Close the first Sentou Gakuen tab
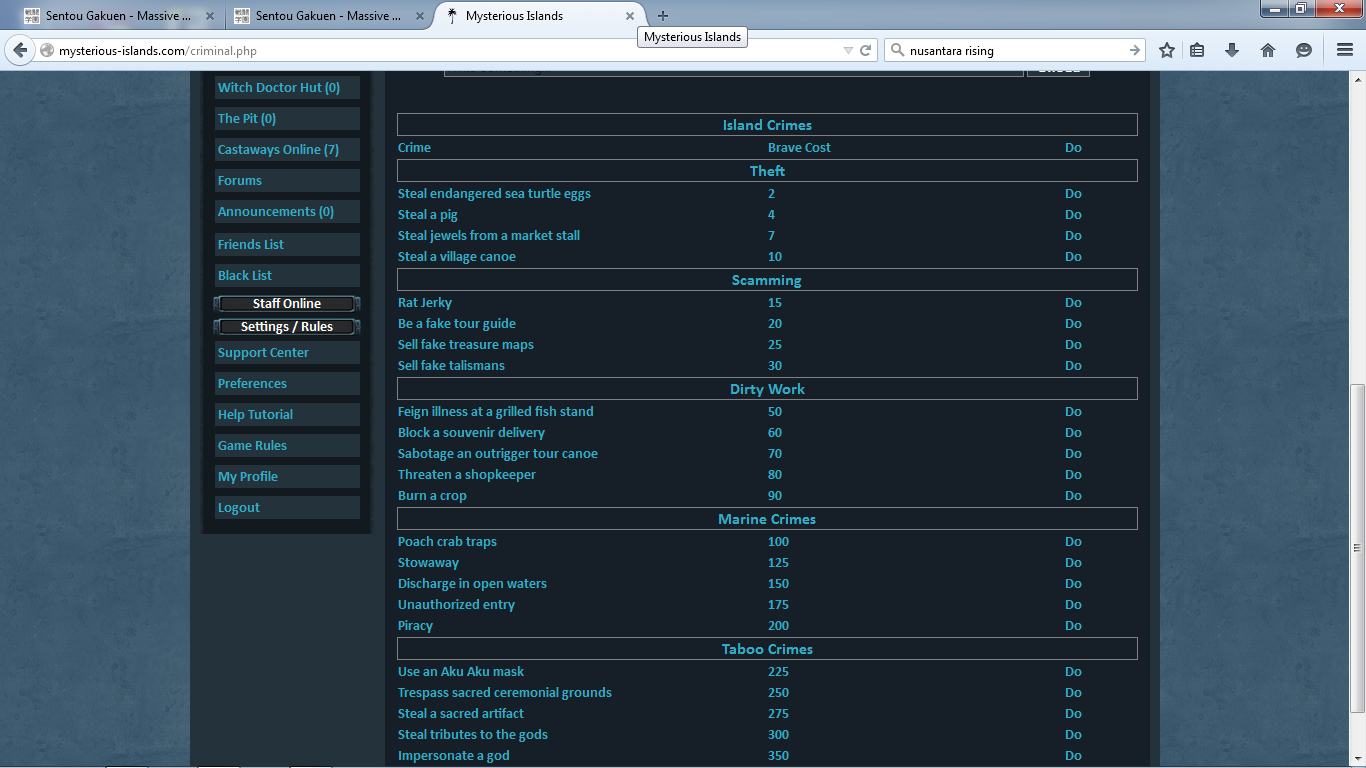Image resolution: width=1366 pixels, height=768 pixels. point(210,16)
